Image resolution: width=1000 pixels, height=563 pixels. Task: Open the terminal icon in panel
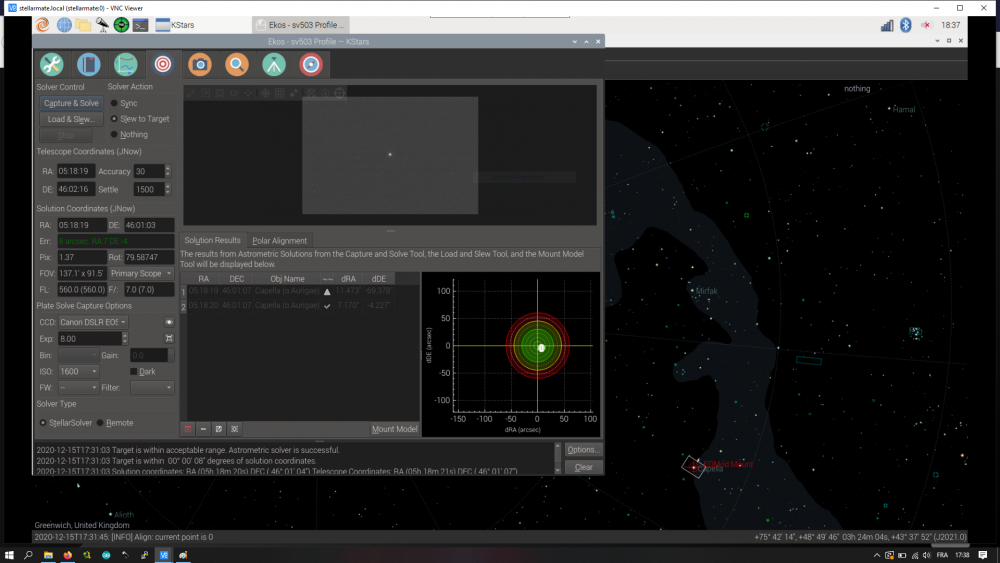[140, 25]
